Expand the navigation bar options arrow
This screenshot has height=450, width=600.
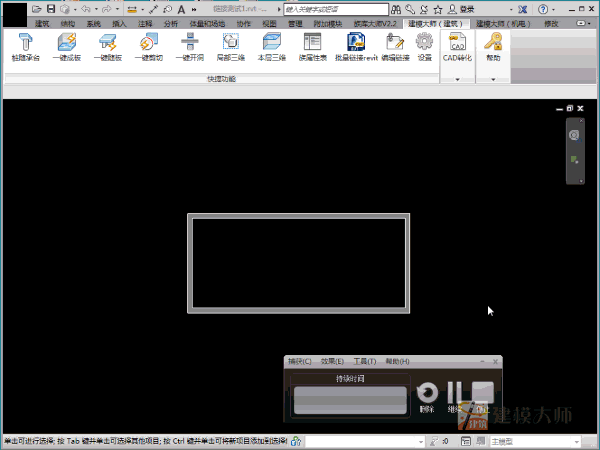coord(581,181)
